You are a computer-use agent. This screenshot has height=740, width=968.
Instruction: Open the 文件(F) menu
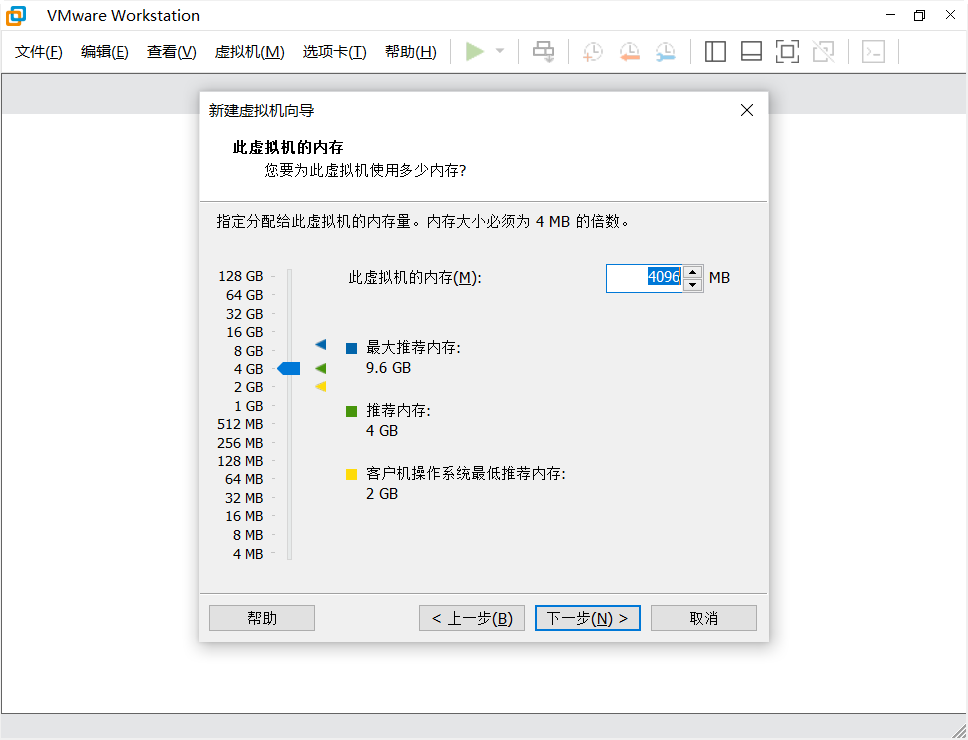click(x=39, y=52)
